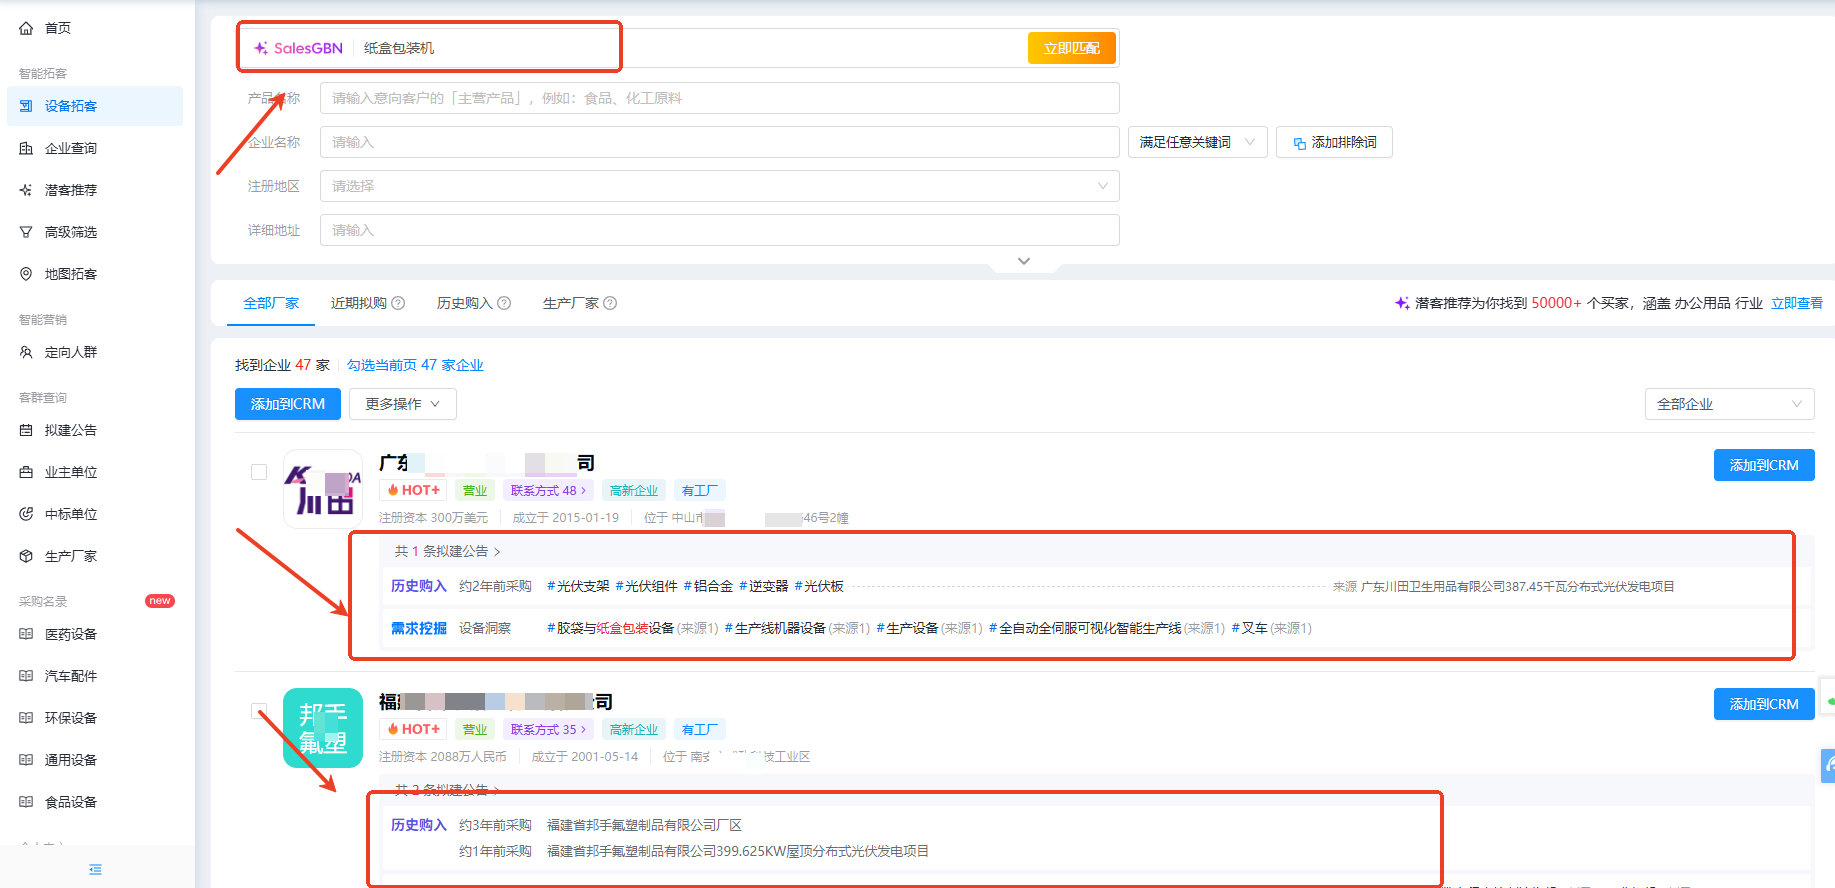This screenshot has width=1835, height=888.
Task: Select the 高级筛选 funnel icon
Action: pyautogui.click(x=26, y=232)
